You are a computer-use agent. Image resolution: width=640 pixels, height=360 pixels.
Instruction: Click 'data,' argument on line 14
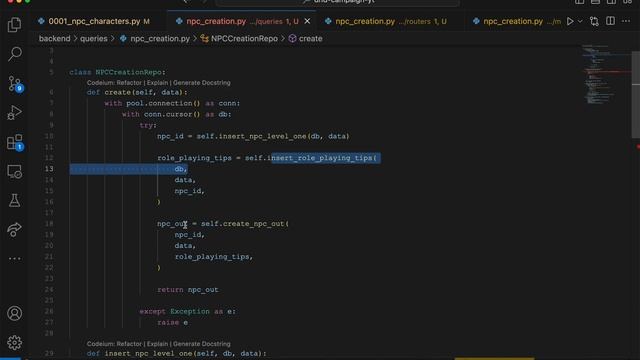[185, 180]
